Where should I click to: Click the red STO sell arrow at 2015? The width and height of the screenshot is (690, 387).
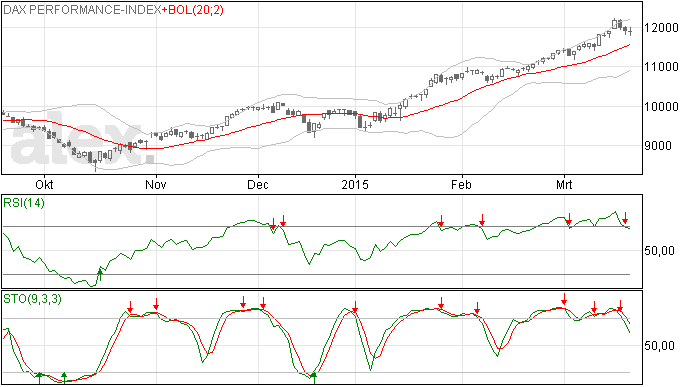[x=355, y=307]
